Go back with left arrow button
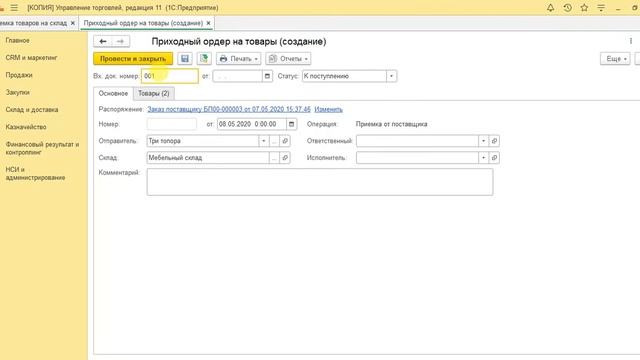This screenshot has height=360, width=640. coord(103,41)
